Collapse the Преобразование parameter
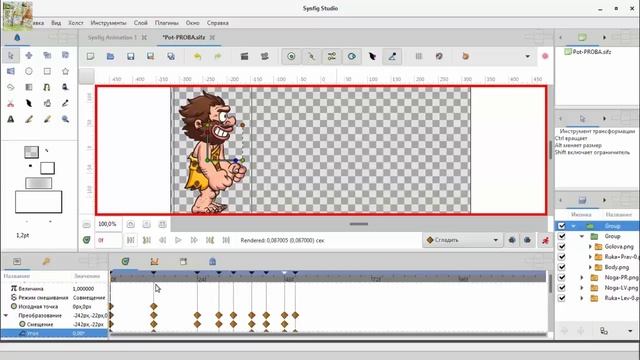Viewport: 640px width, 360px height. click(6, 316)
